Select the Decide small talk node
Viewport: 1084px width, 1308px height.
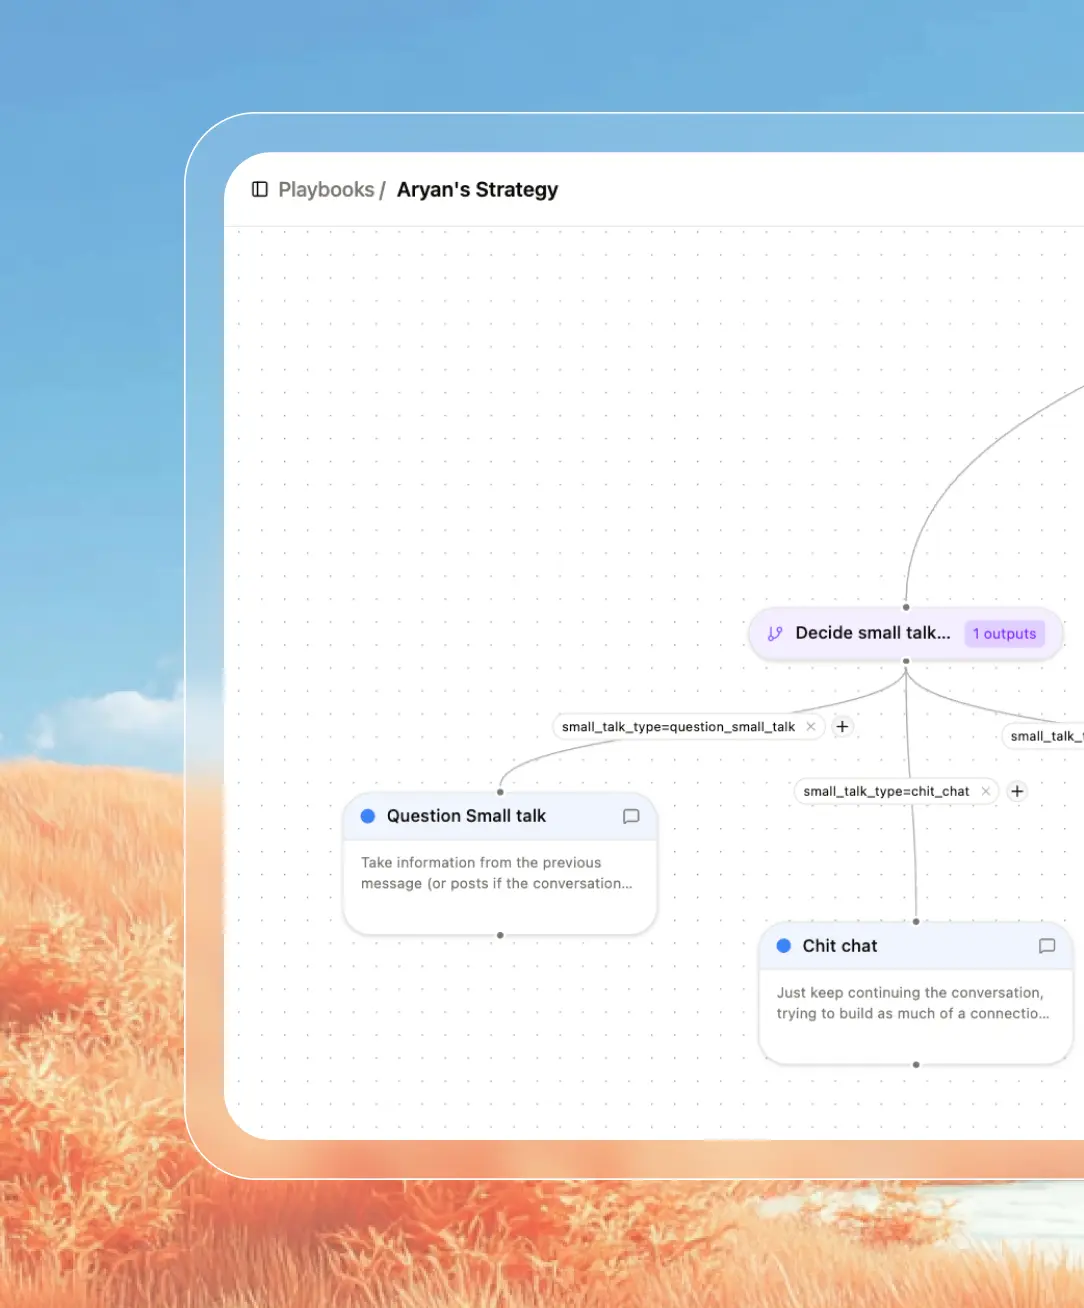point(905,633)
